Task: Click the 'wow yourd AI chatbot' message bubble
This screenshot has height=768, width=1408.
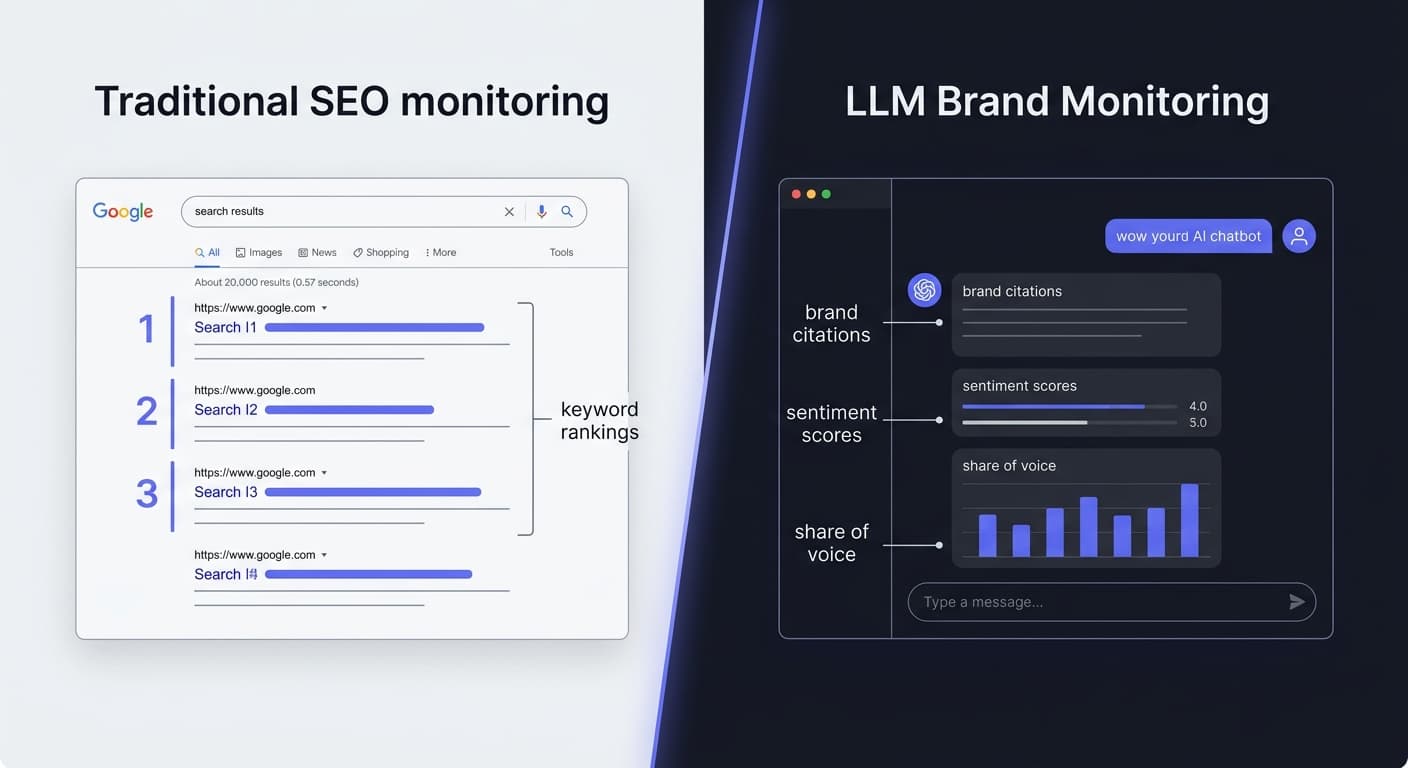Action: pyautogui.click(x=1188, y=236)
